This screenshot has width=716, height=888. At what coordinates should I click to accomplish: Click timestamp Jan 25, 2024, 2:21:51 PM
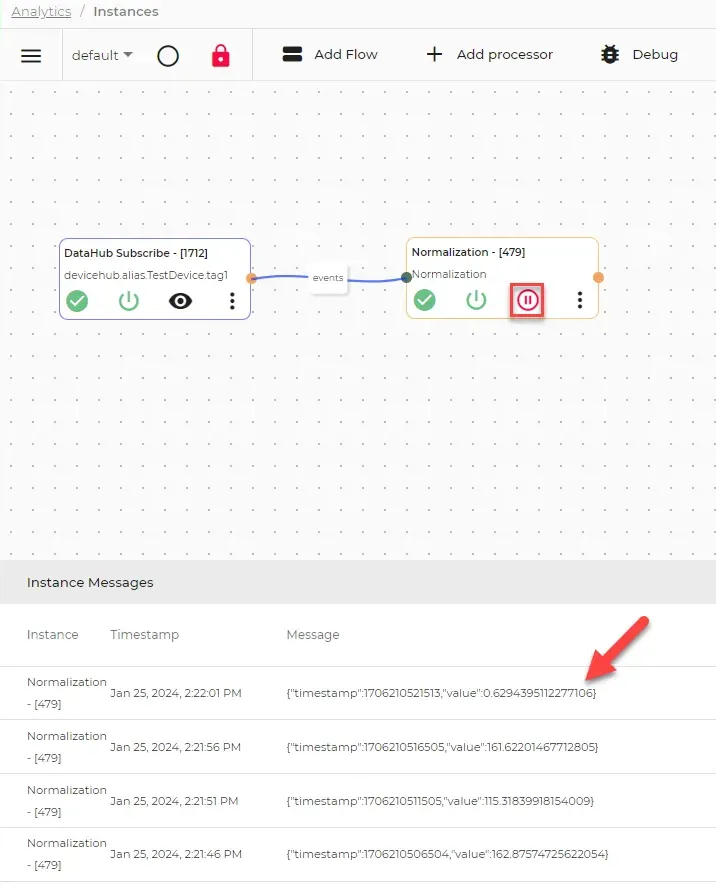pyautogui.click(x=174, y=801)
